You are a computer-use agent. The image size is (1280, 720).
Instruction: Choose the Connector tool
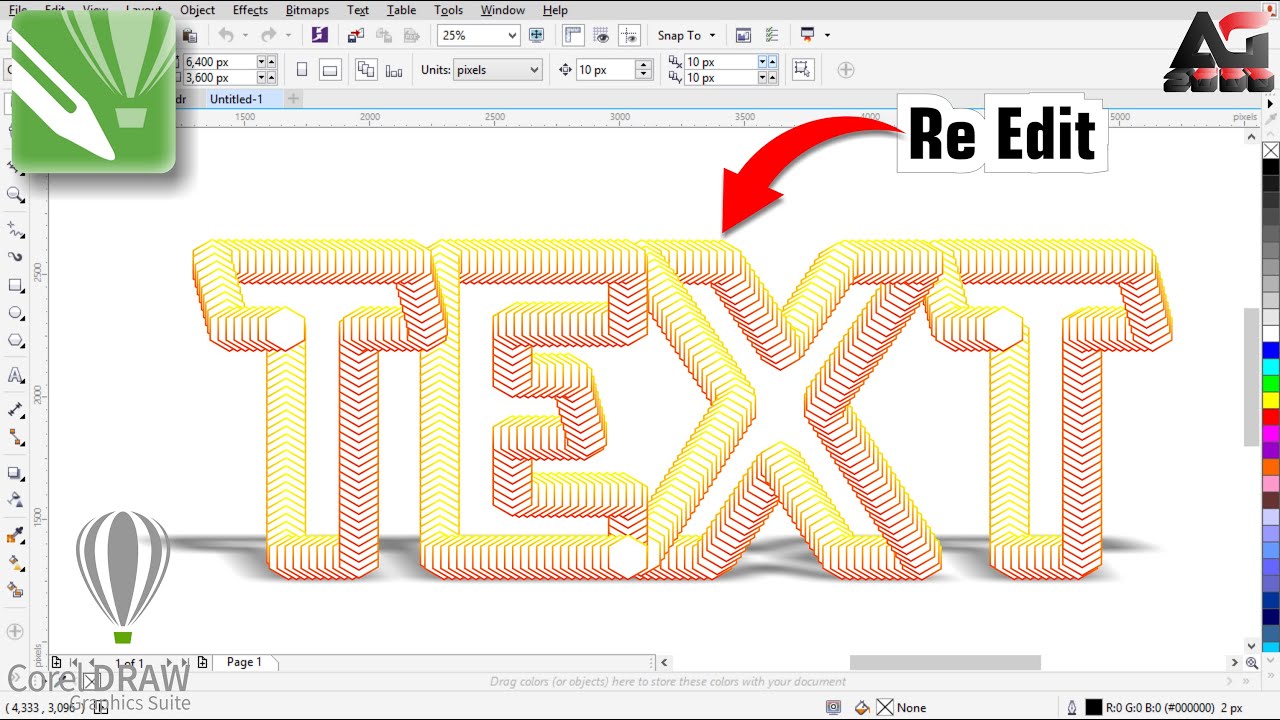pyautogui.click(x=16, y=437)
